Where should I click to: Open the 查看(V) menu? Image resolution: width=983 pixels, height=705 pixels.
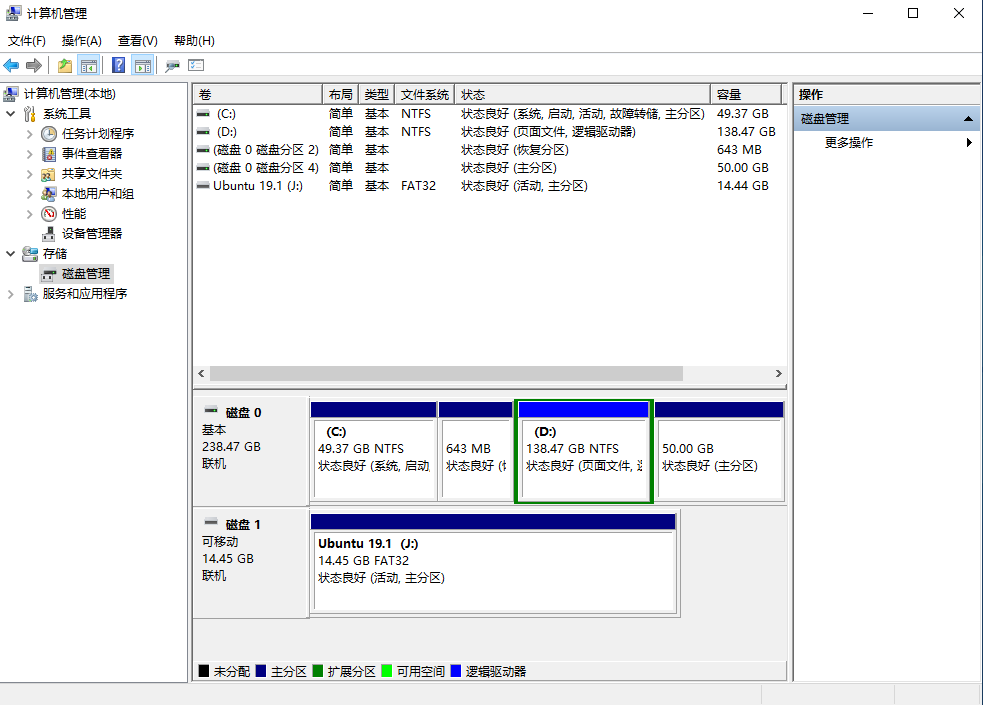(137, 41)
